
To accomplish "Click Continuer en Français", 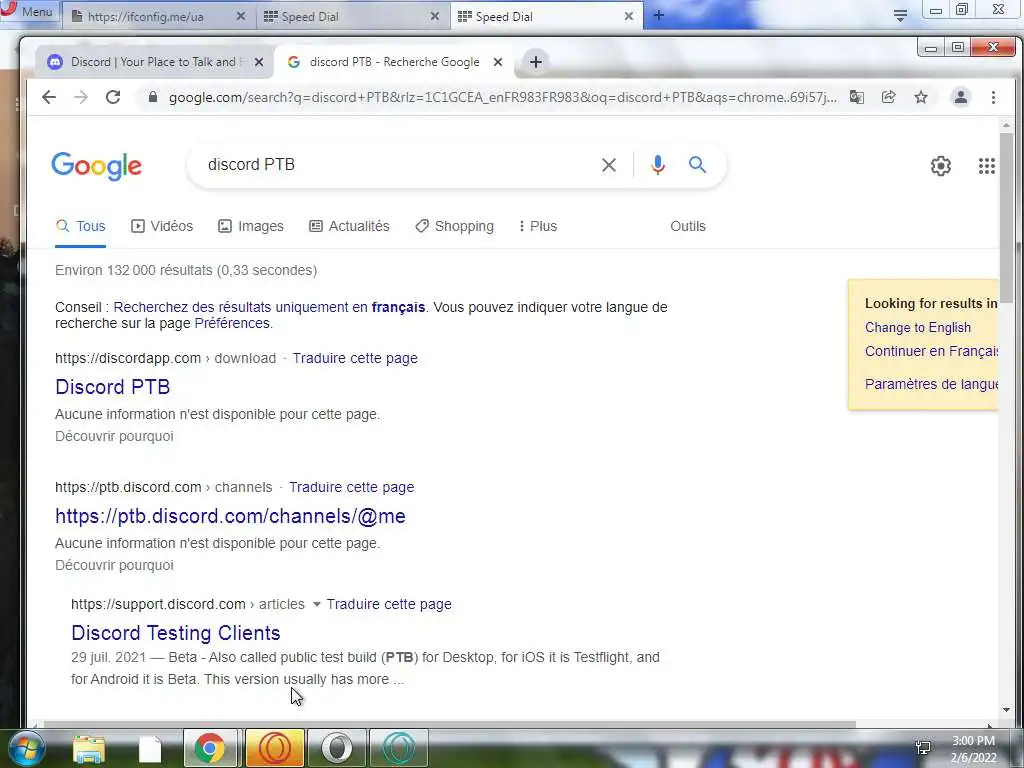I will pos(931,351).
